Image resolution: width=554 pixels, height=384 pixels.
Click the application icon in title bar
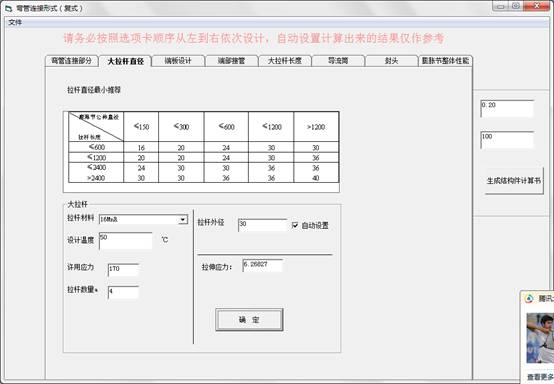click(8, 8)
